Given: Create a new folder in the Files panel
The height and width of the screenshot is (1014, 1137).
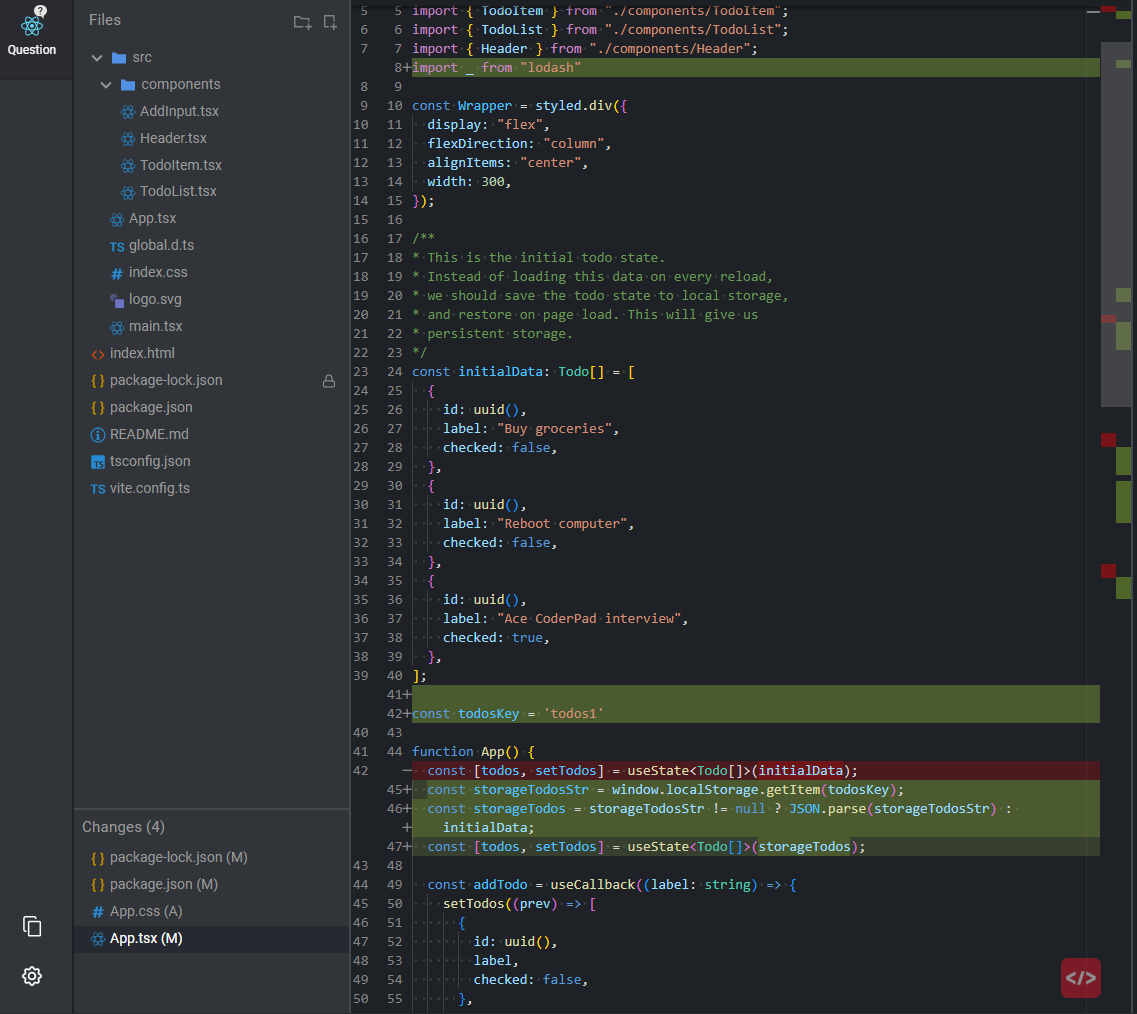Looking at the screenshot, I should (x=302, y=20).
